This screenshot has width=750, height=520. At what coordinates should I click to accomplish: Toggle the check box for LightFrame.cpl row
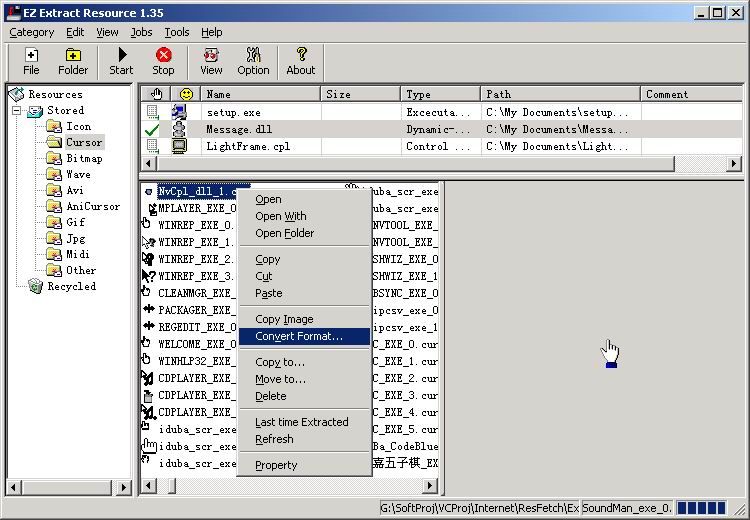tap(152, 147)
